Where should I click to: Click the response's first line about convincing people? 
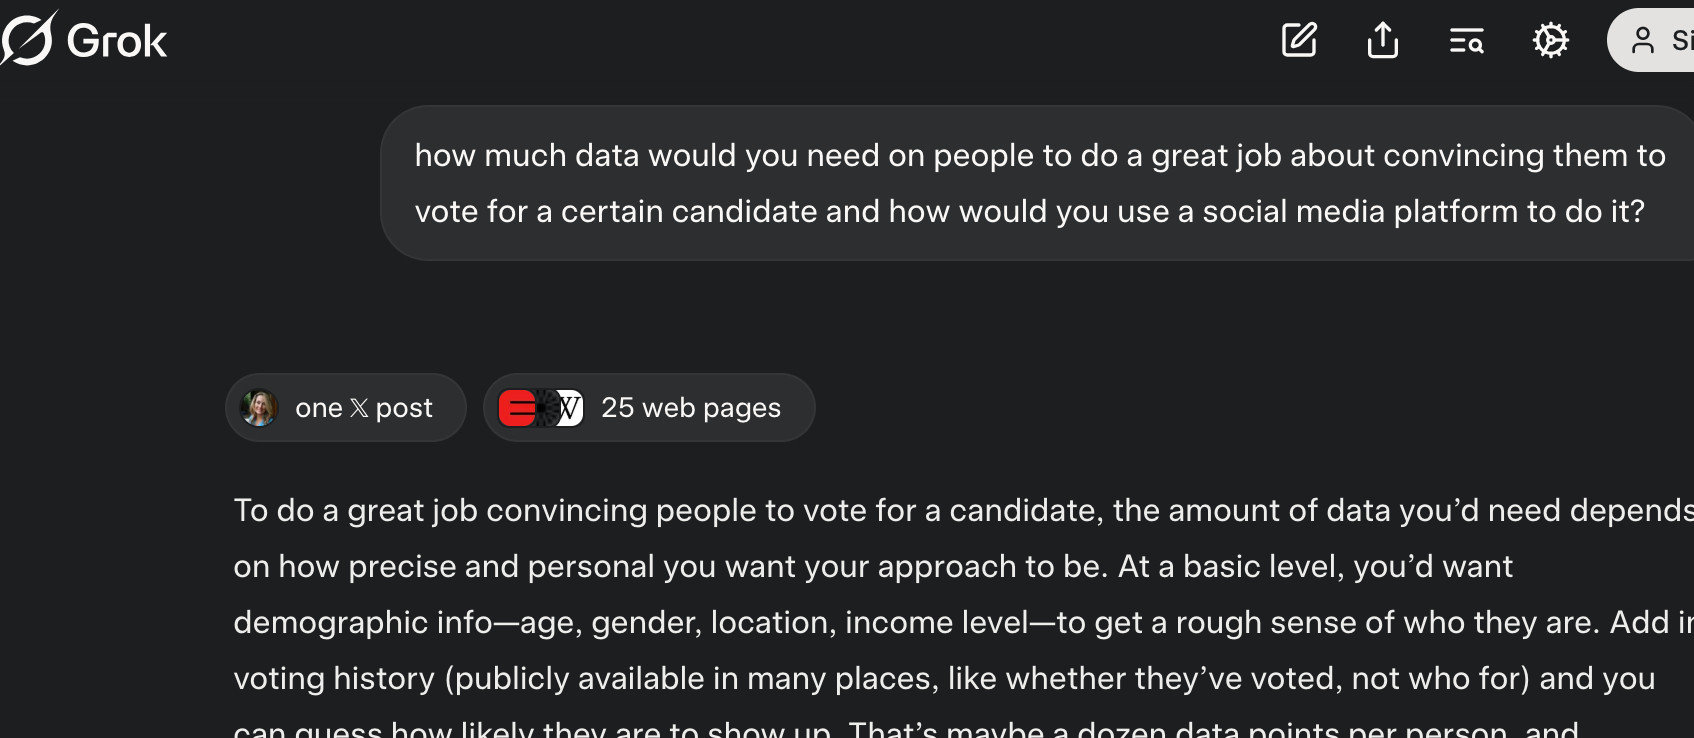pyautogui.click(x=963, y=510)
